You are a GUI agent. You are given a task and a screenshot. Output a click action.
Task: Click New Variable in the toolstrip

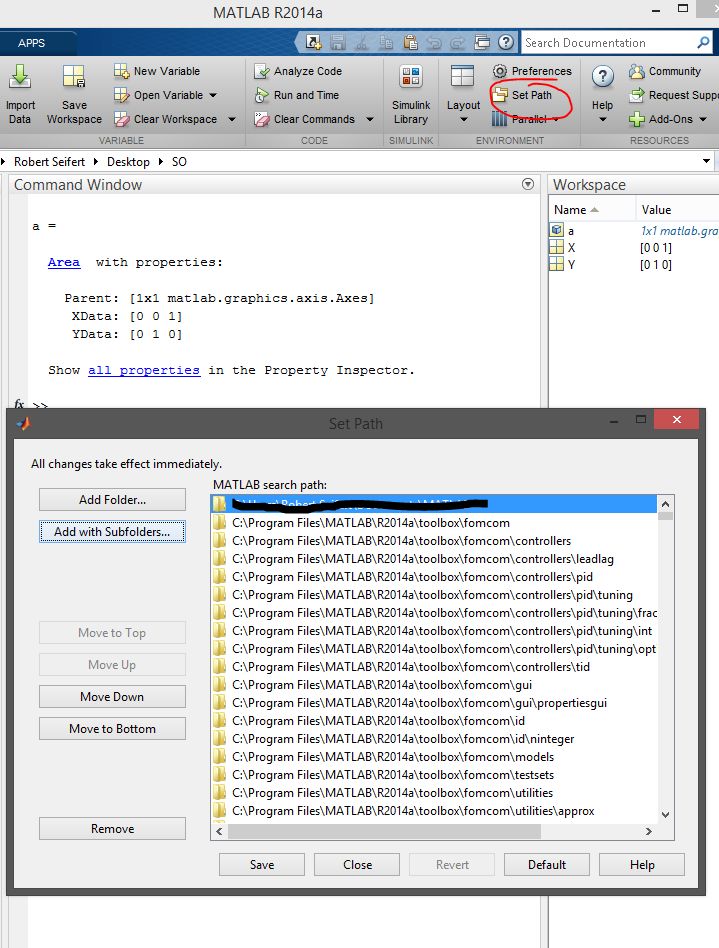pyautogui.click(x=157, y=71)
